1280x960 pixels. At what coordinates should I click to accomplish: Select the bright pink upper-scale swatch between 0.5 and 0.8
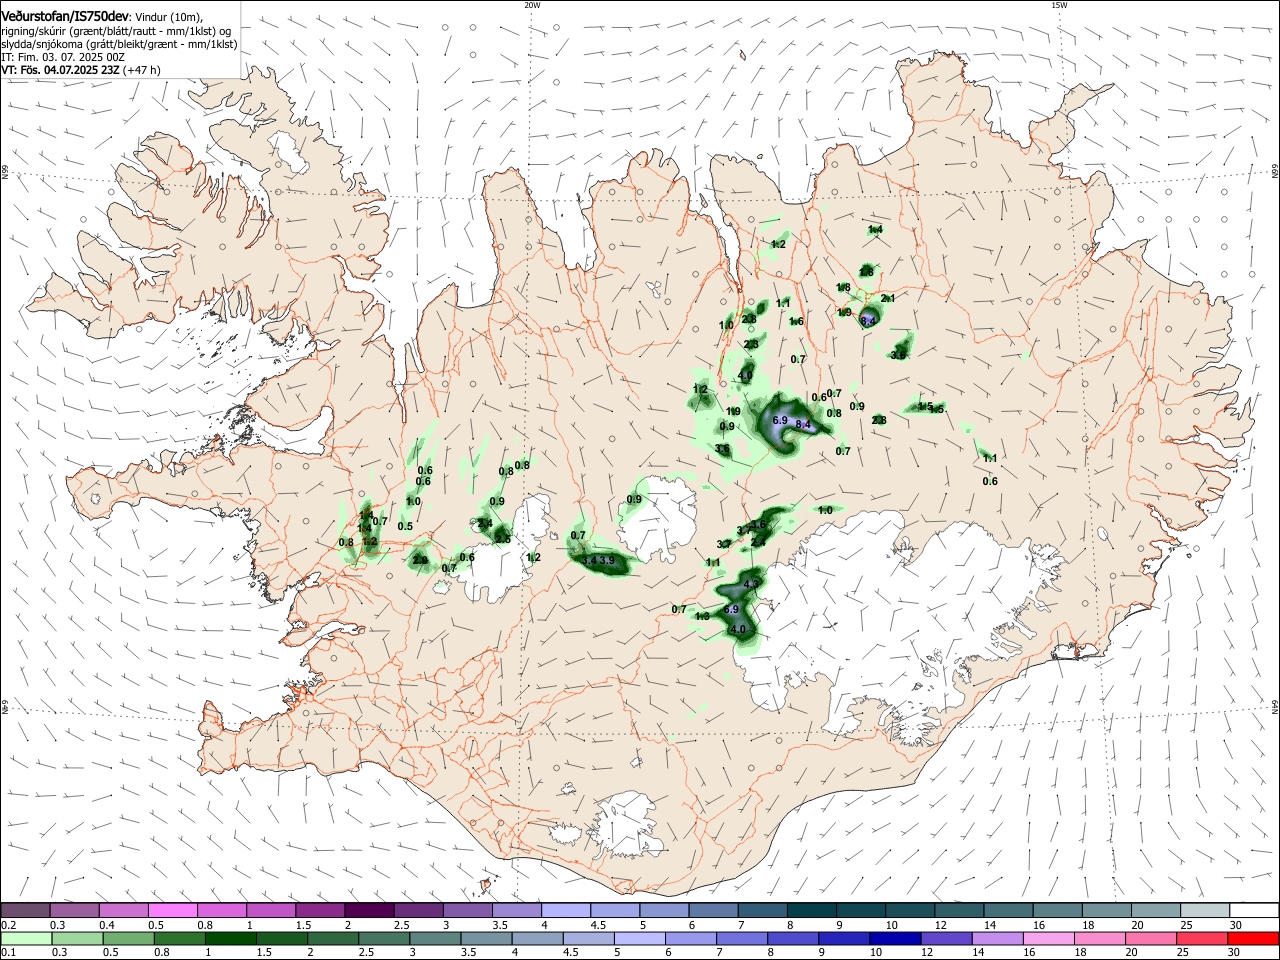click(x=172, y=910)
